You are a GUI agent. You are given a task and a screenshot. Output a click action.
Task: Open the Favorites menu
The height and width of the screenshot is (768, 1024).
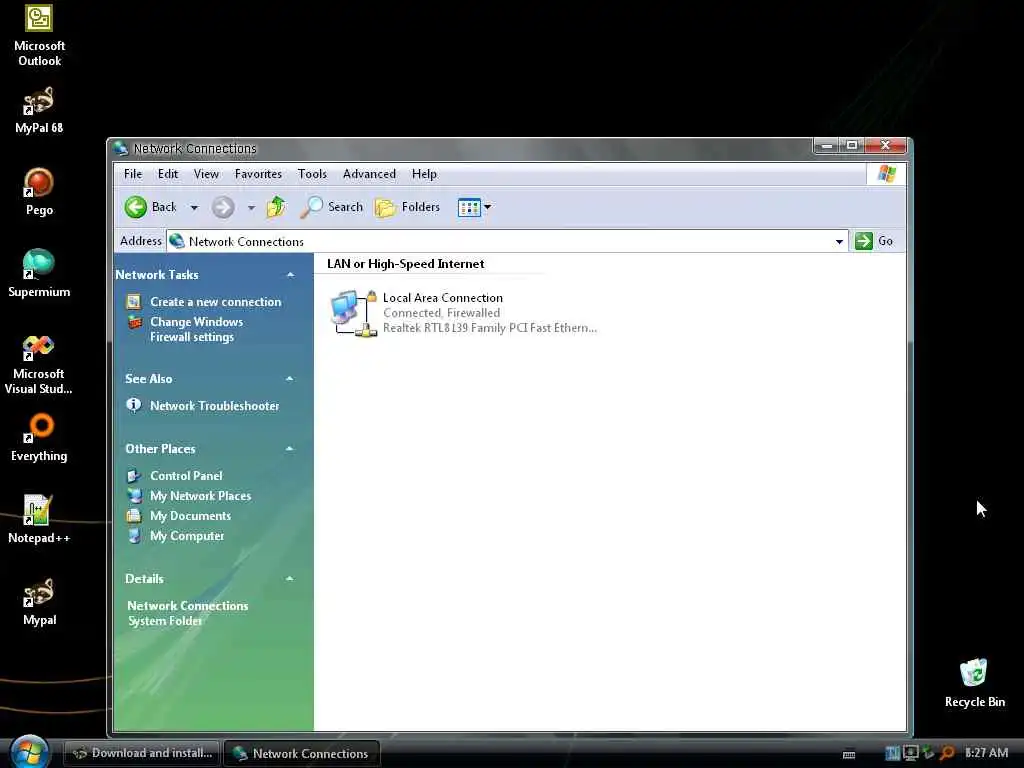(258, 174)
